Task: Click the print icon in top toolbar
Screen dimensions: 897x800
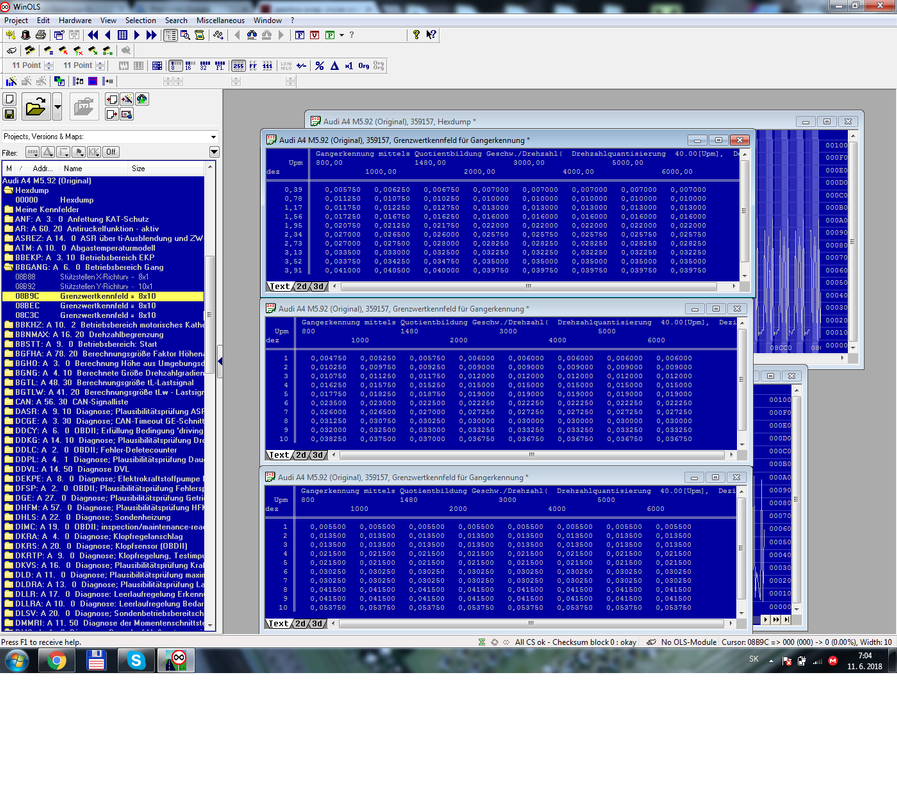Action: (40, 35)
